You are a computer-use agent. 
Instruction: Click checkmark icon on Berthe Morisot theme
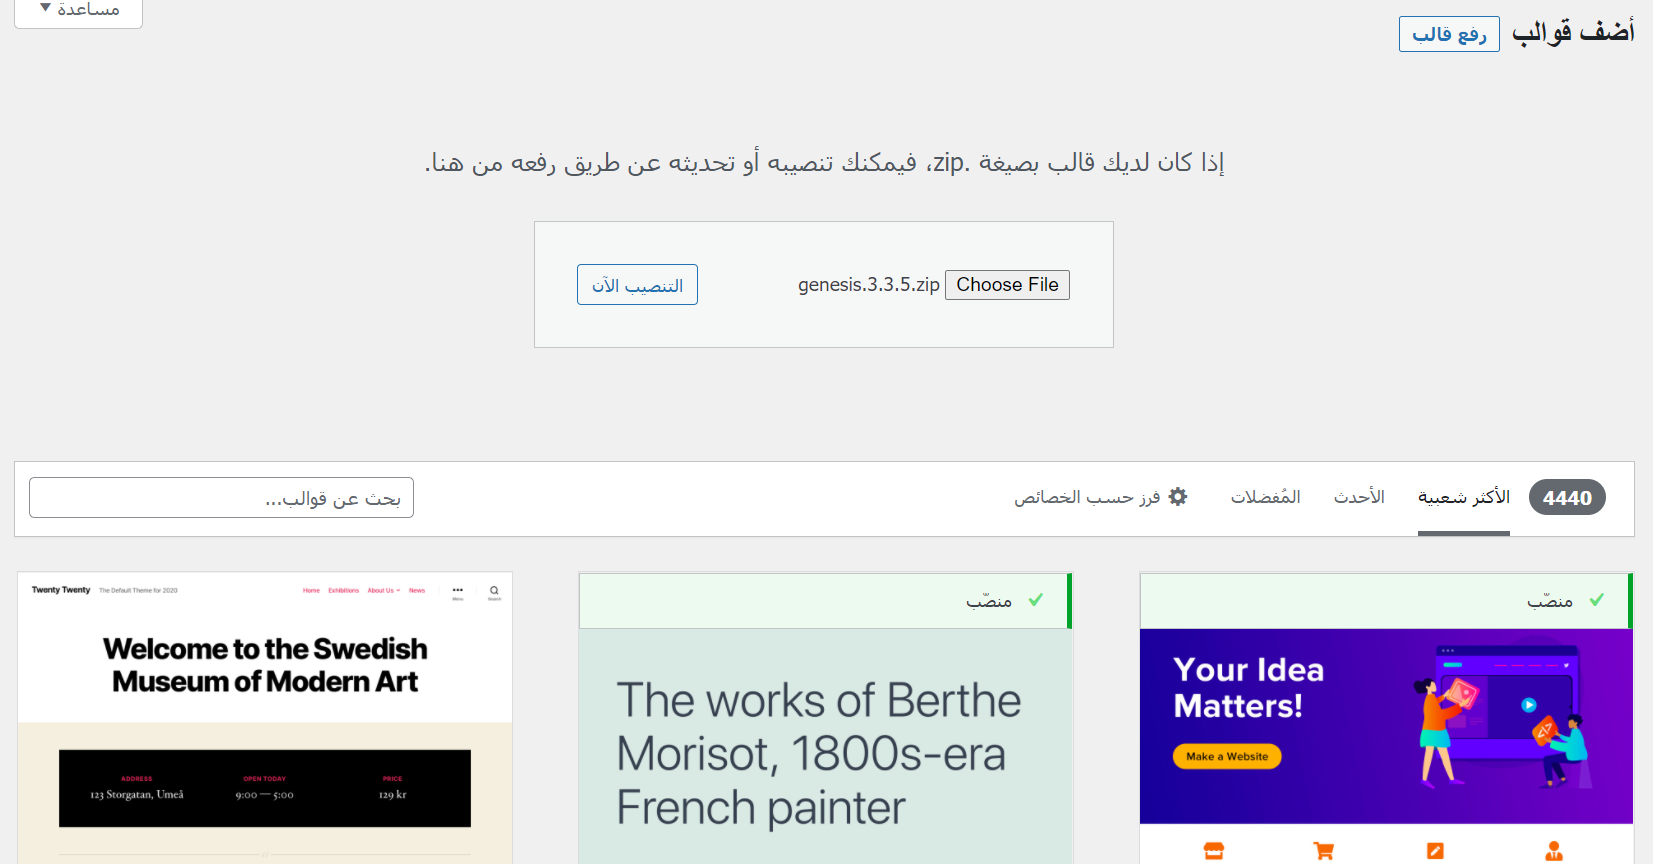point(1036,600)
